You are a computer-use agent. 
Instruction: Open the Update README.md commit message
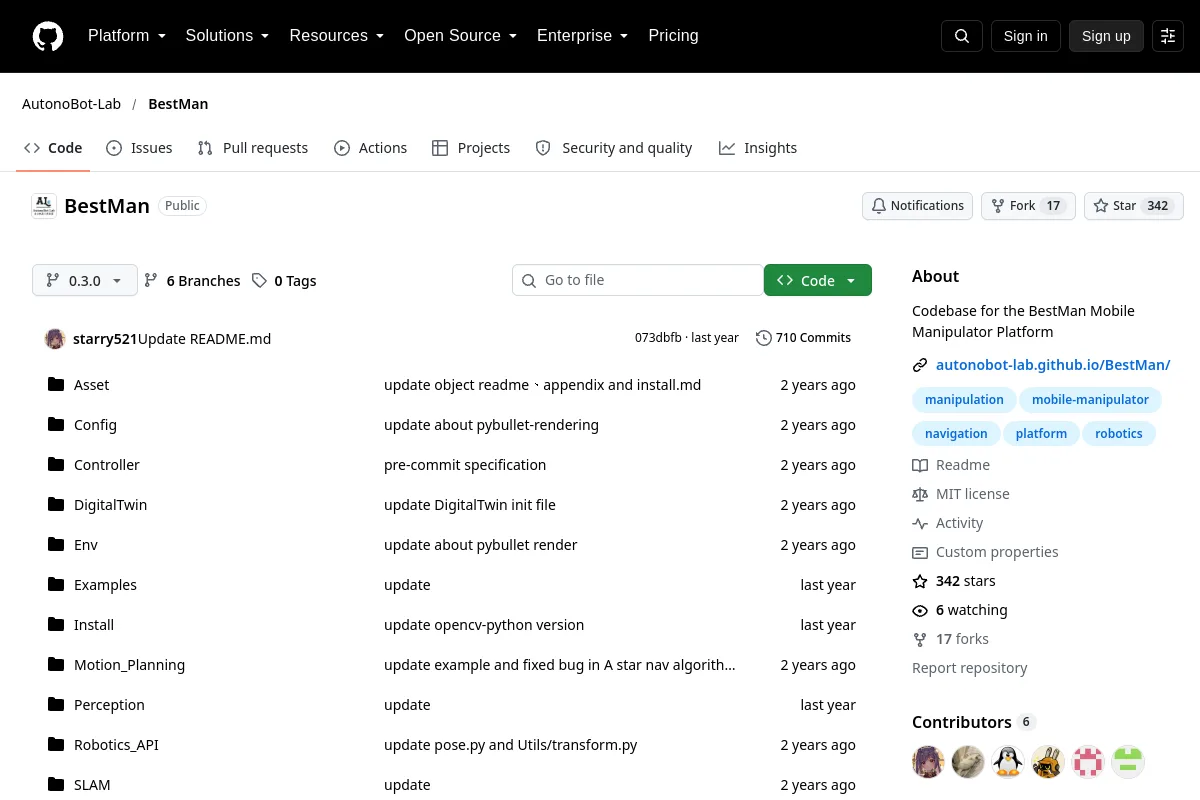tap(204, 339)
